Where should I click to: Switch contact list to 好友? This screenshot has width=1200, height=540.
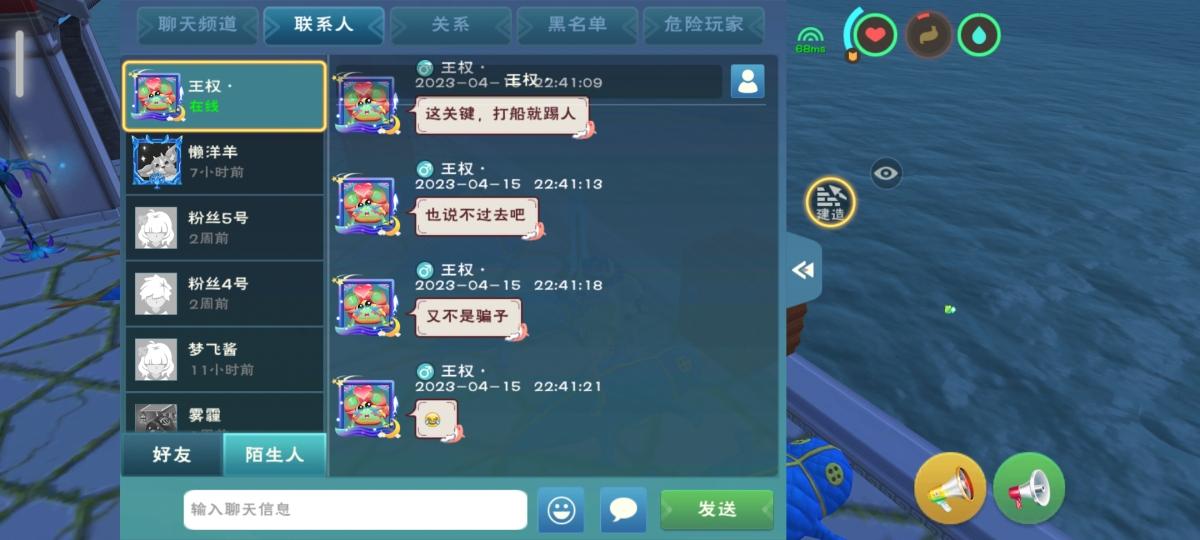click(x=172, y=454)
